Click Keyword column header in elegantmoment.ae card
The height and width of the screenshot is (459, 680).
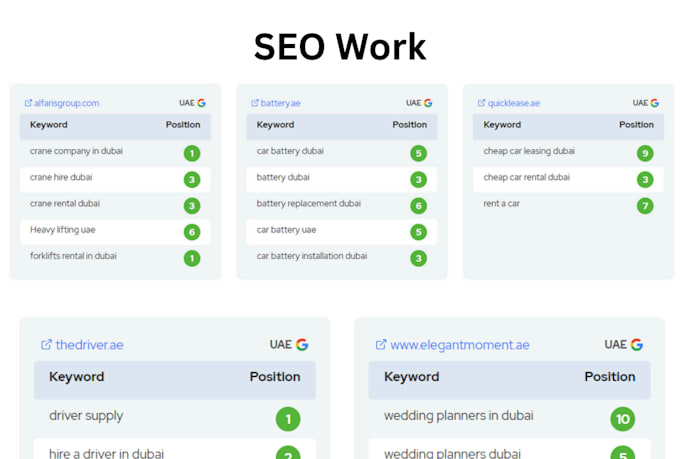[x=412, y=377]
